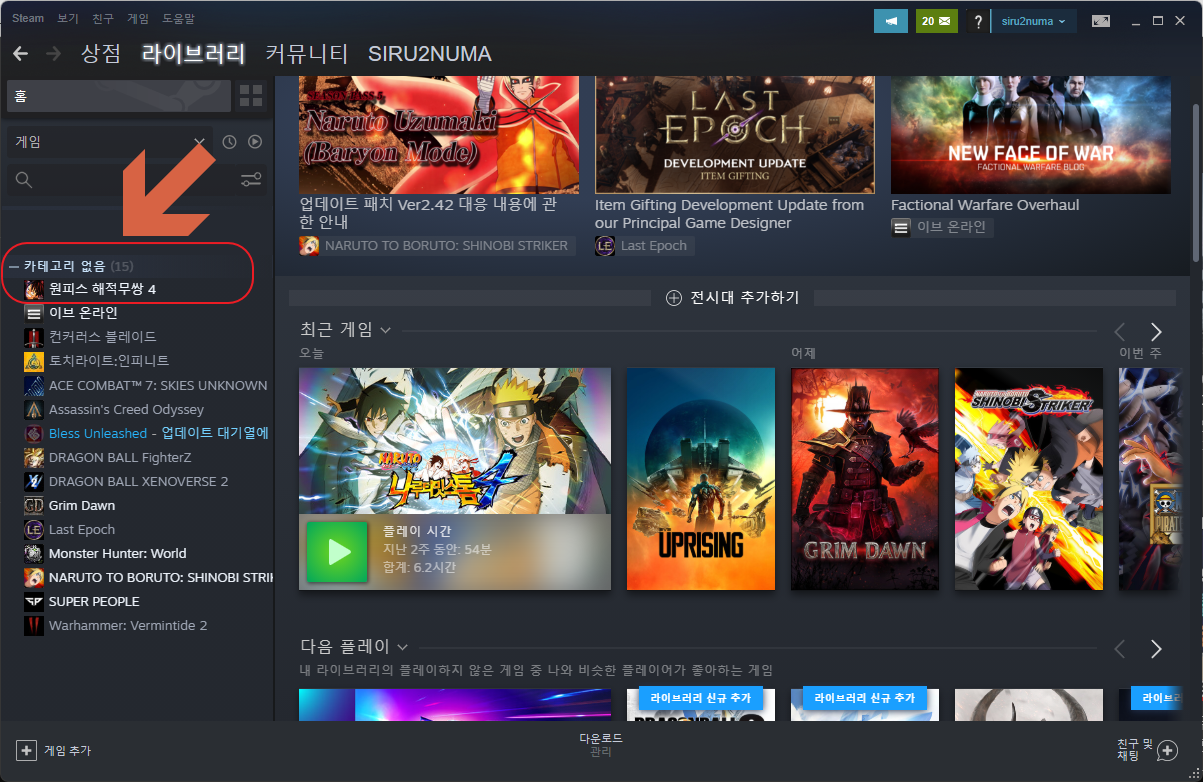Expand the 최근 게임 shelf dropdown

pyautogui.click(x=385, y=330)
